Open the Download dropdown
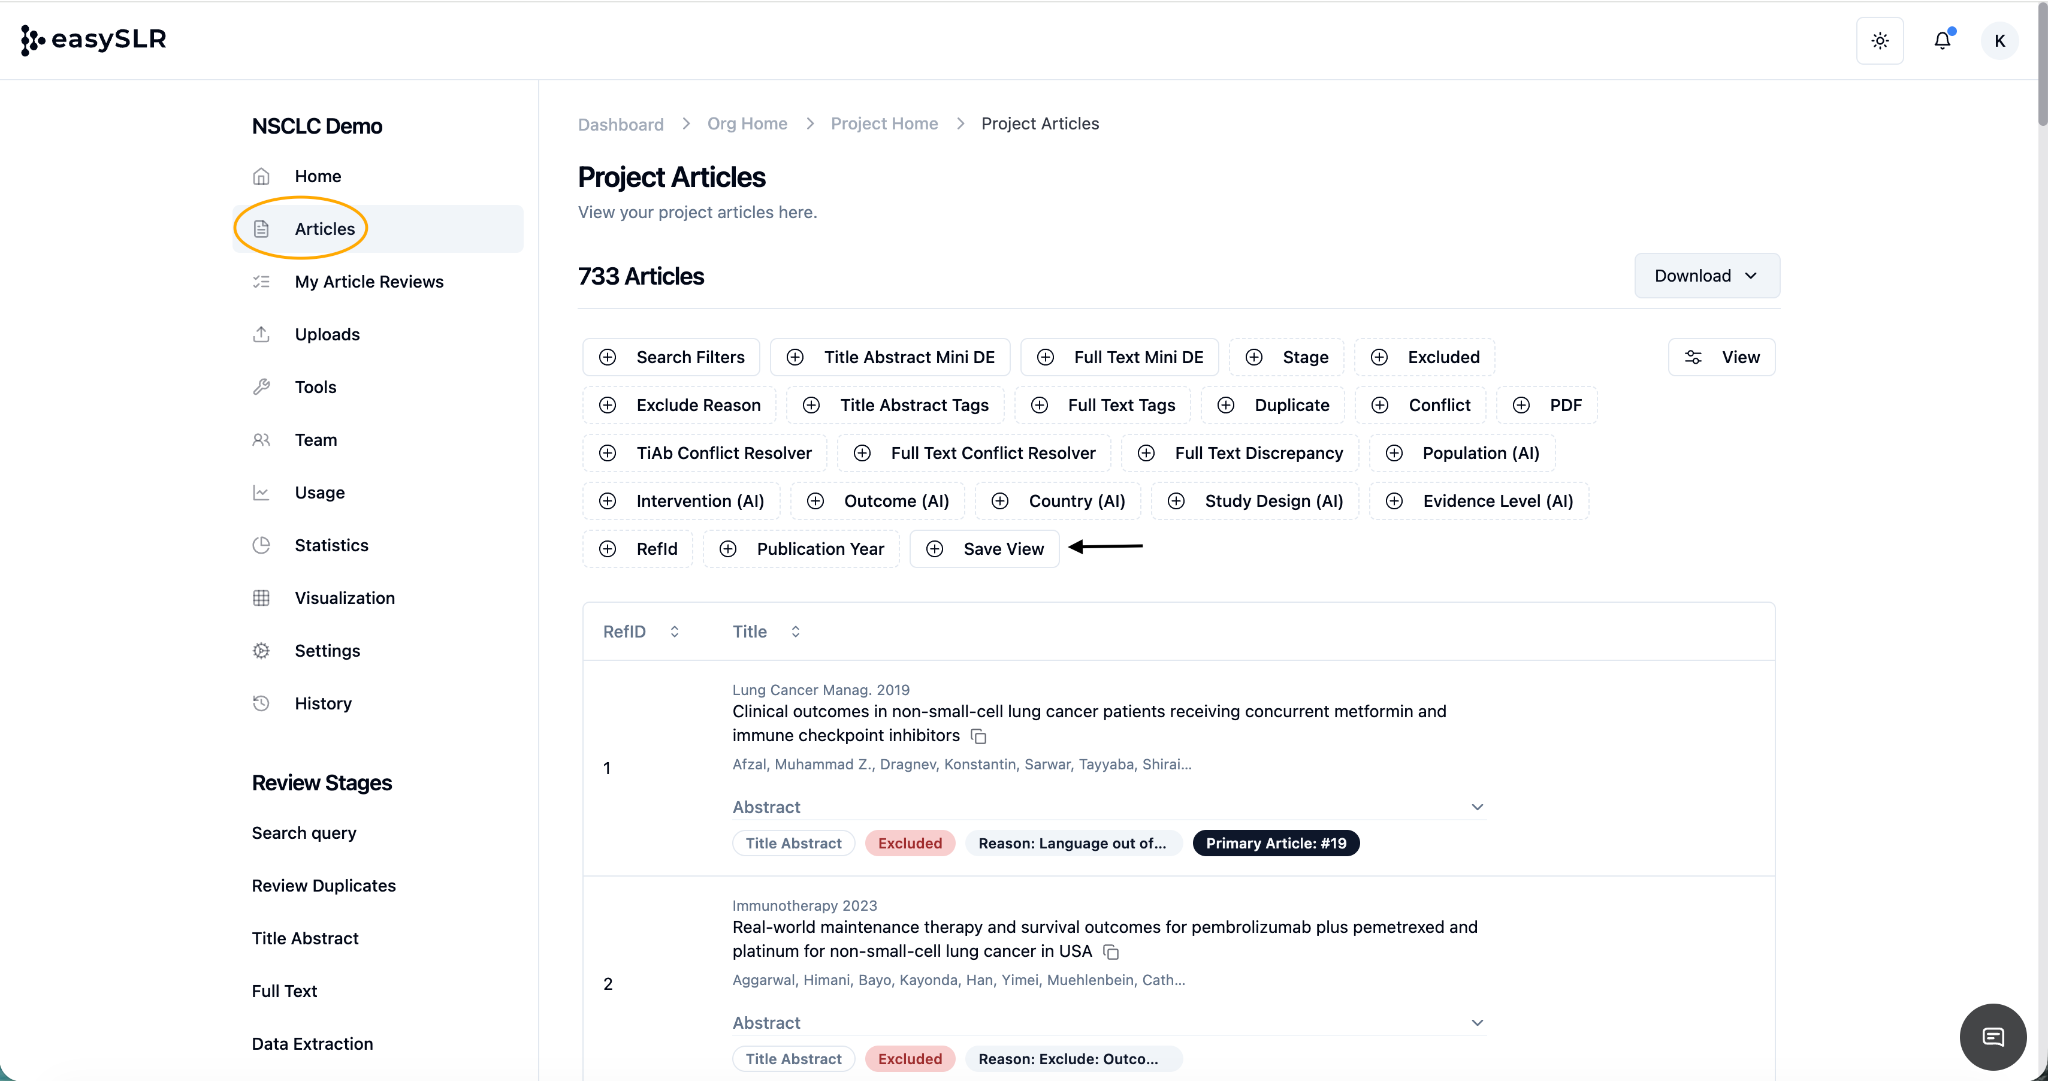 point(1706,276)
